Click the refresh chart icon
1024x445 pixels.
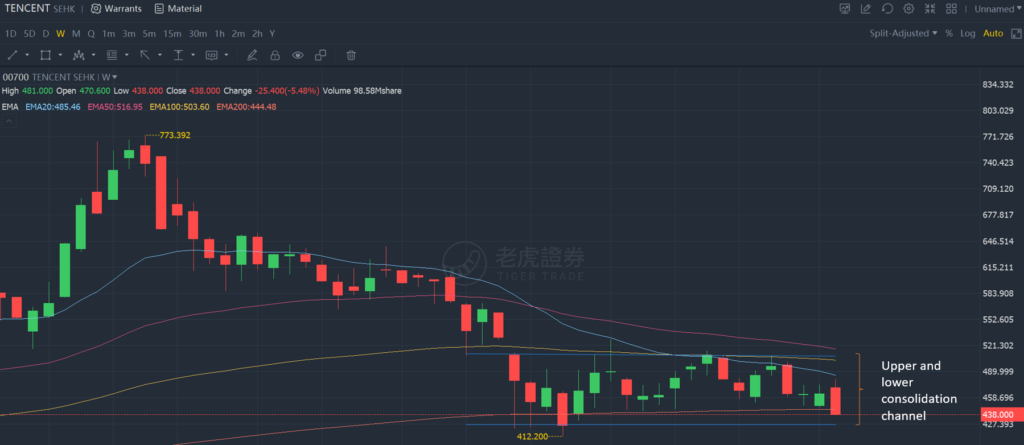(887, 8)
